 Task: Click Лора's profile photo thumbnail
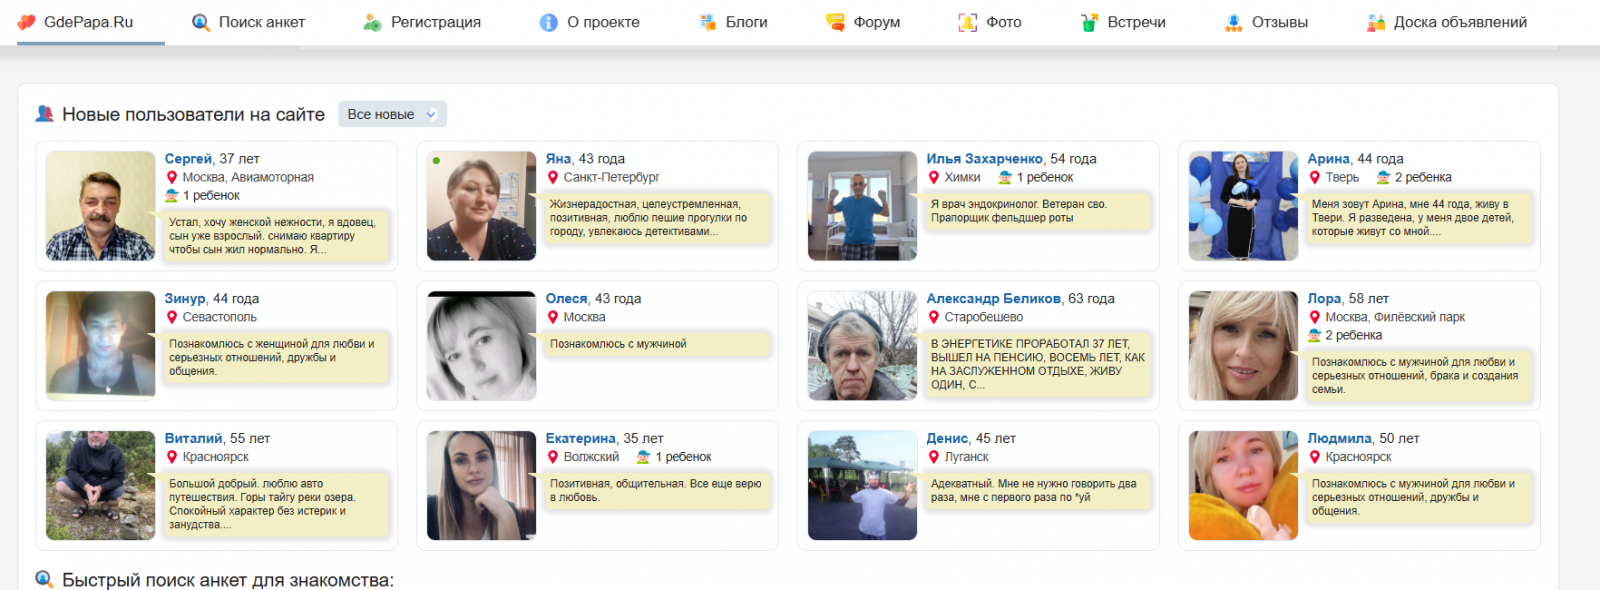pos(1243,346)
